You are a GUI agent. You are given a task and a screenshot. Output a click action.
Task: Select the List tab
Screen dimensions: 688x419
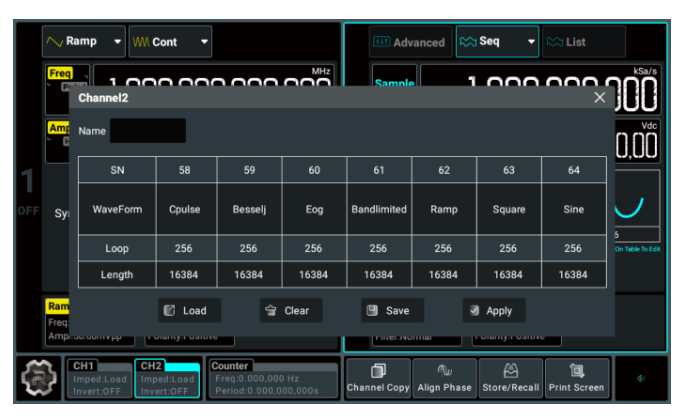point(584,42)
